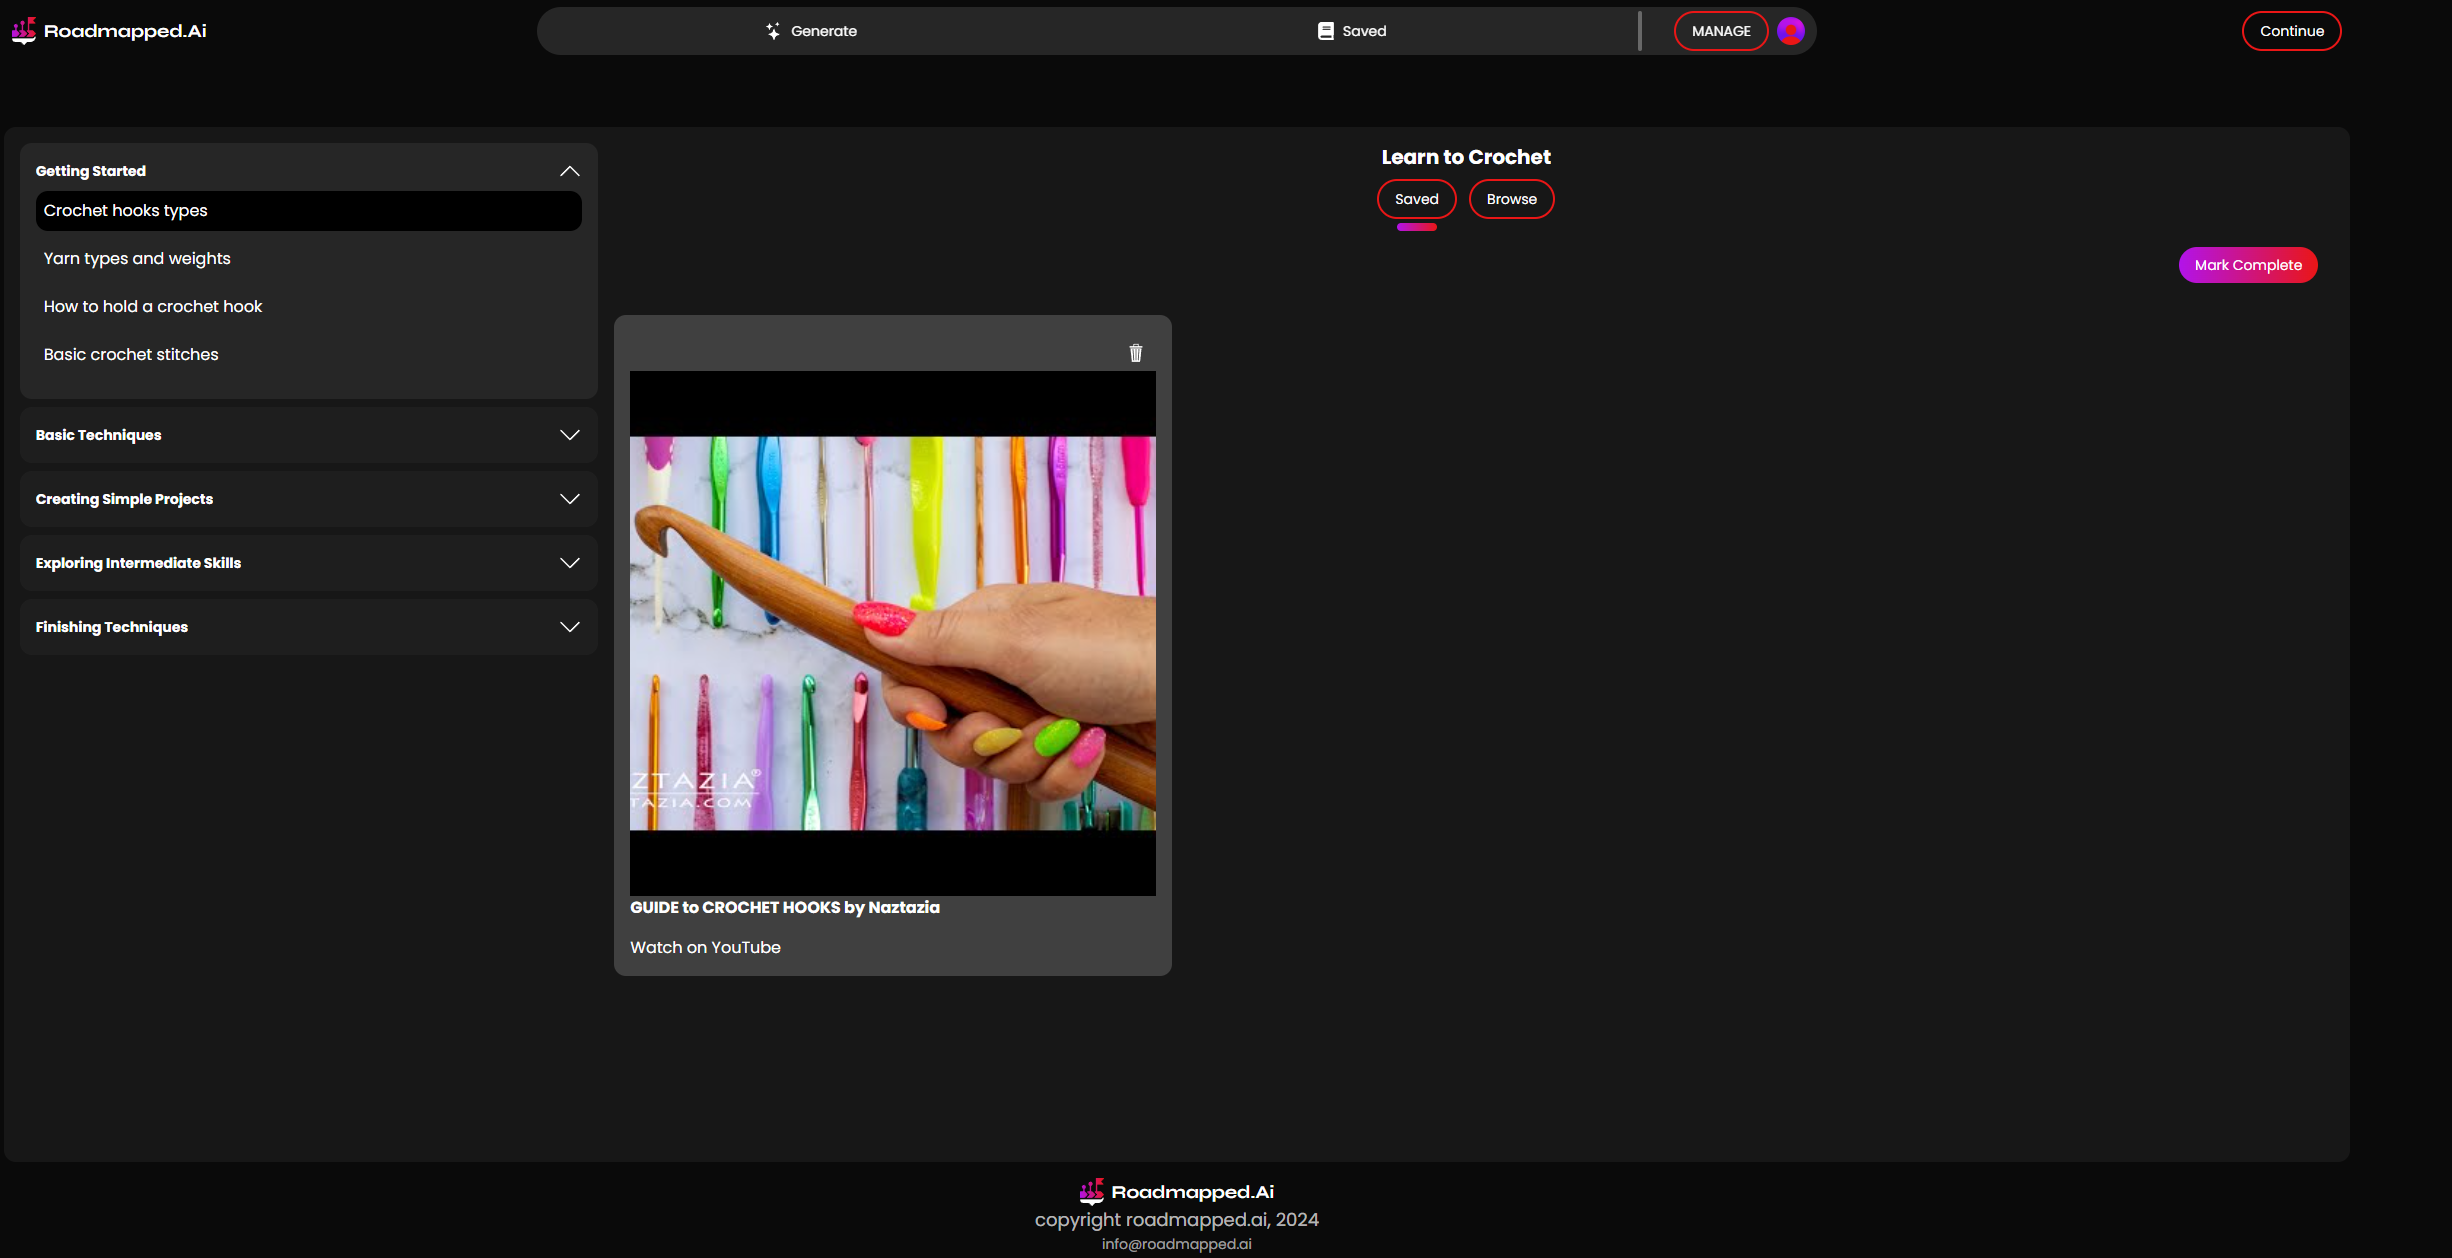Open the crochet hooks video thumbnail
Image resolution: width=2452 pixels, height=1258 pixels.
click(892, 633)
